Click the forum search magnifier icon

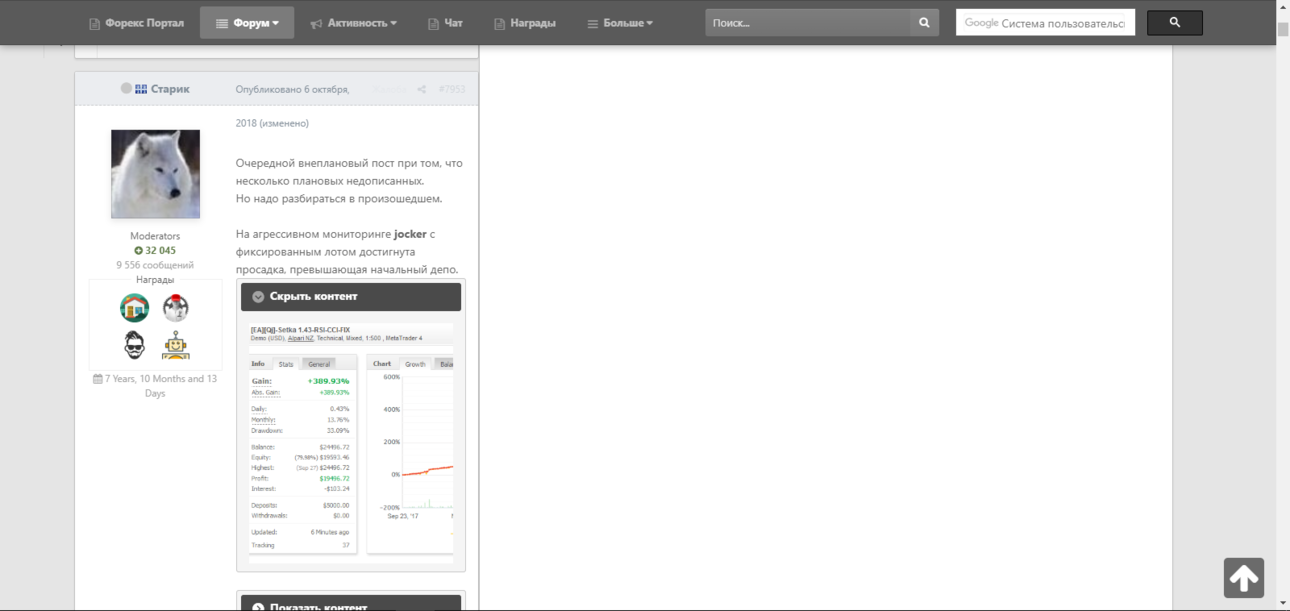tap(924, 23)
